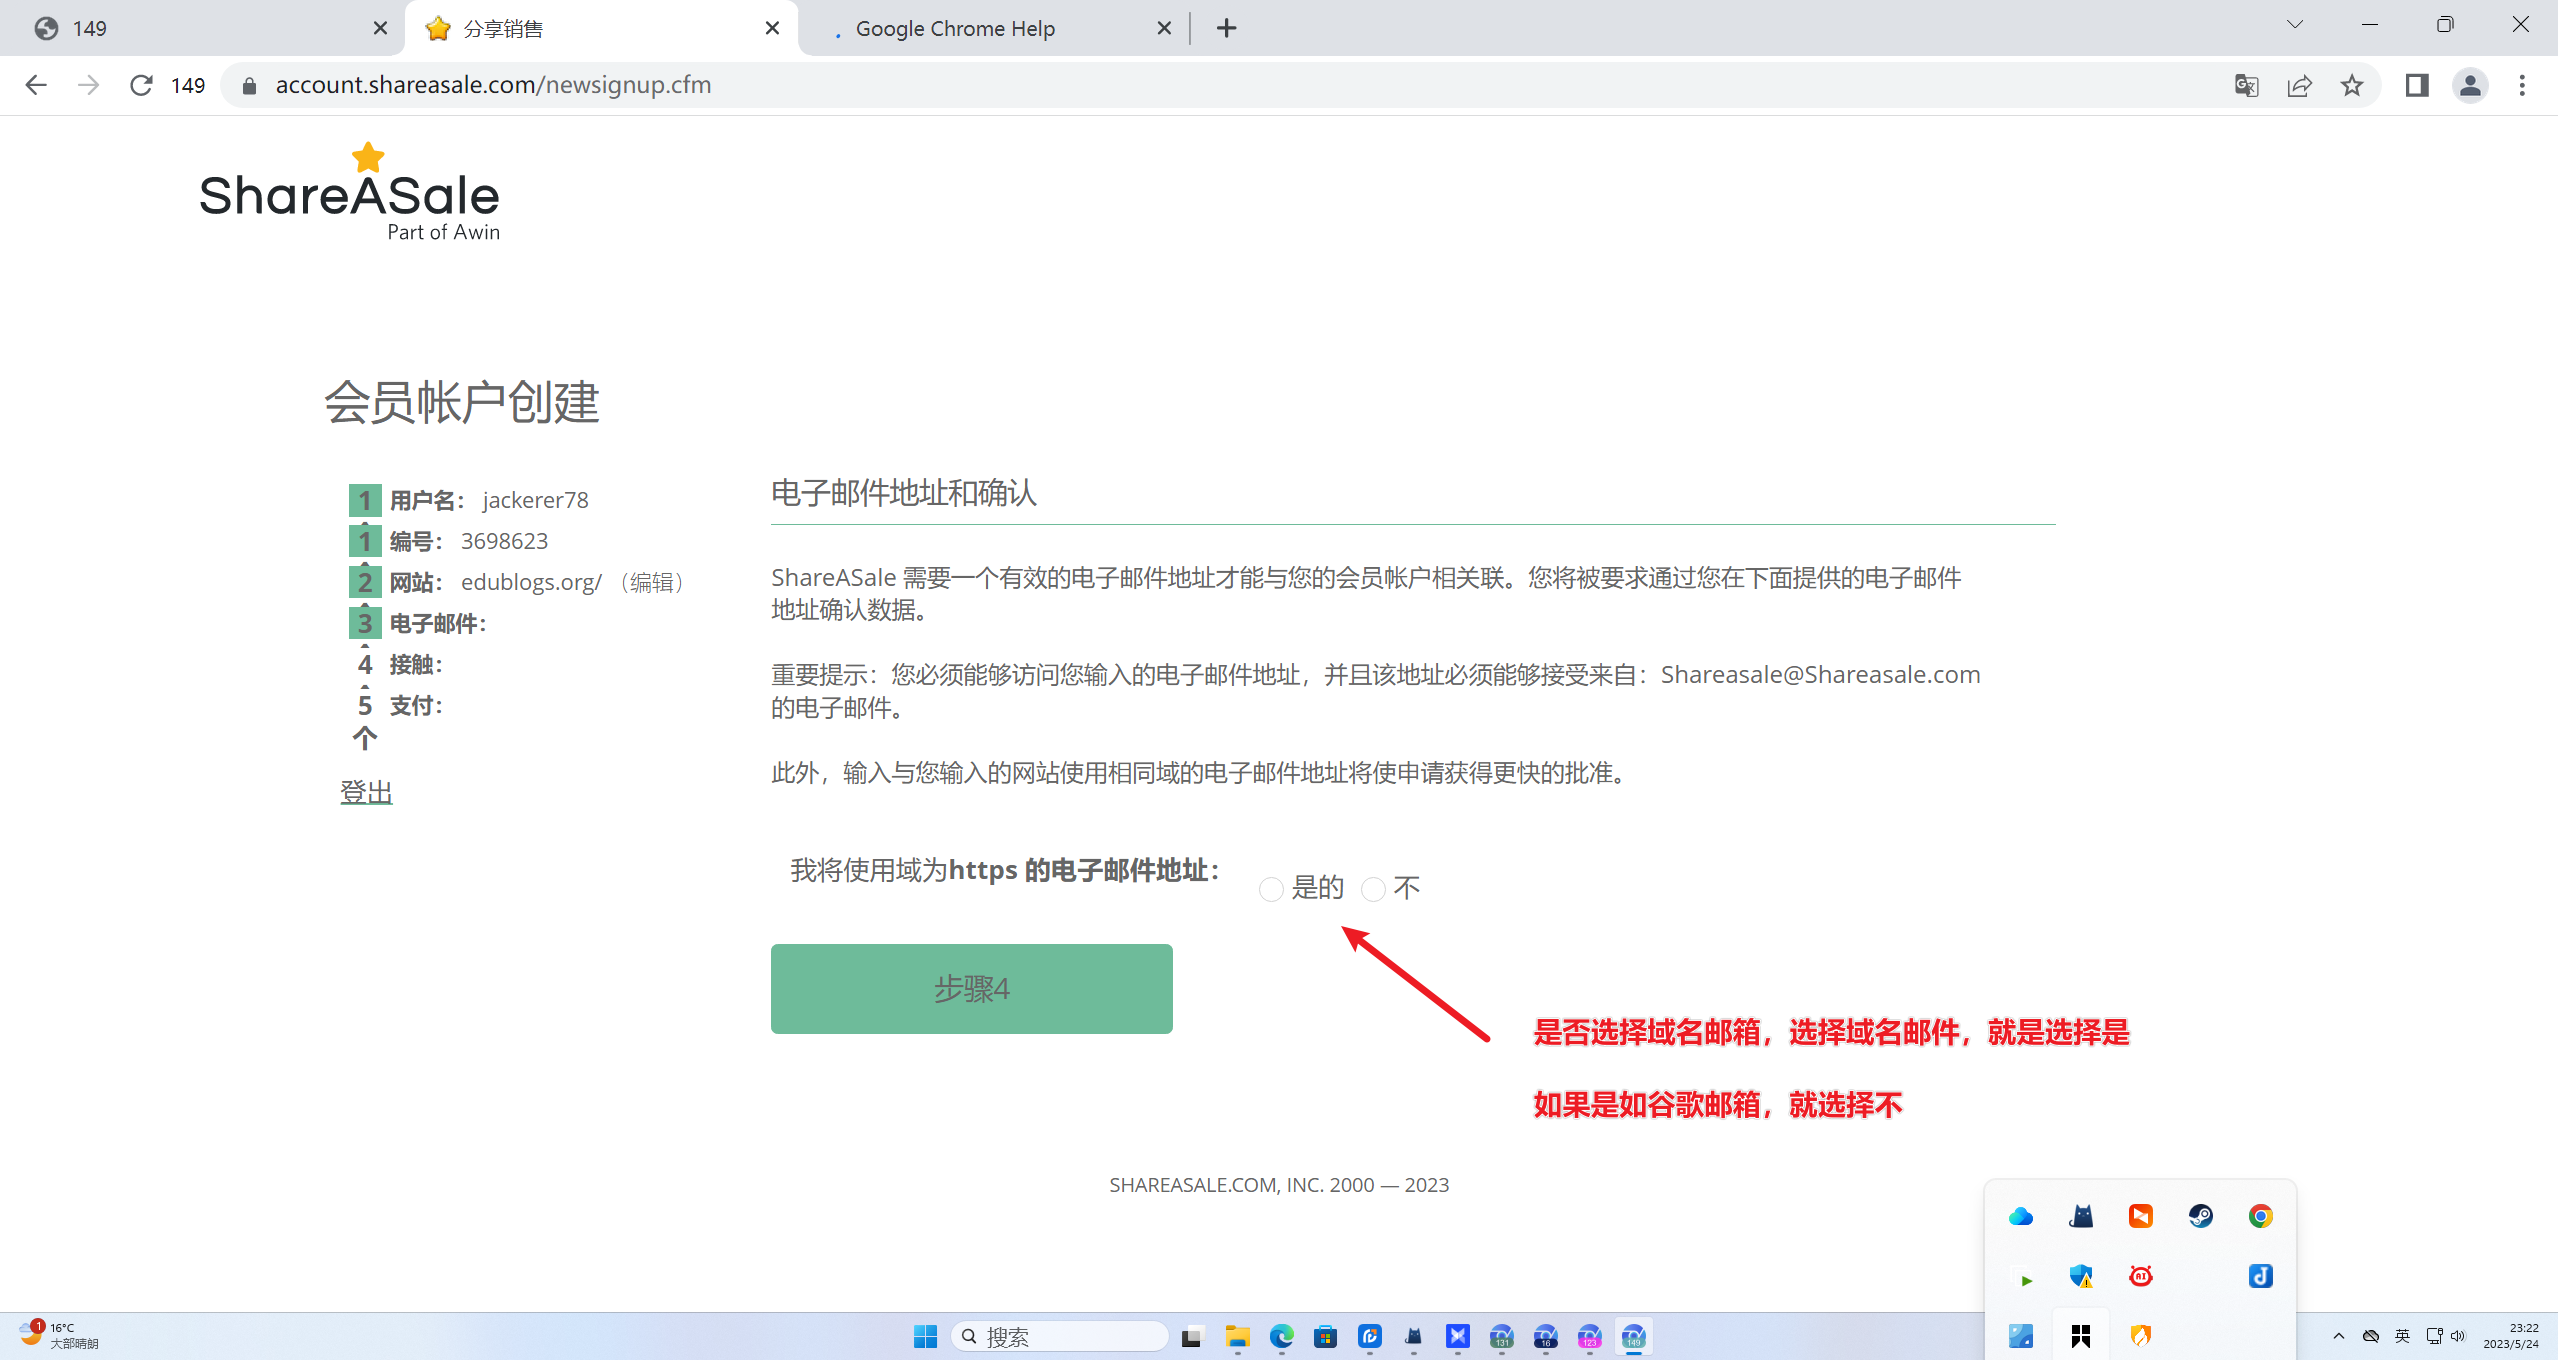Viewport: 2558px width, 1360px height.
Task: Click the share page icon
Action: [x=2299, y=85]
